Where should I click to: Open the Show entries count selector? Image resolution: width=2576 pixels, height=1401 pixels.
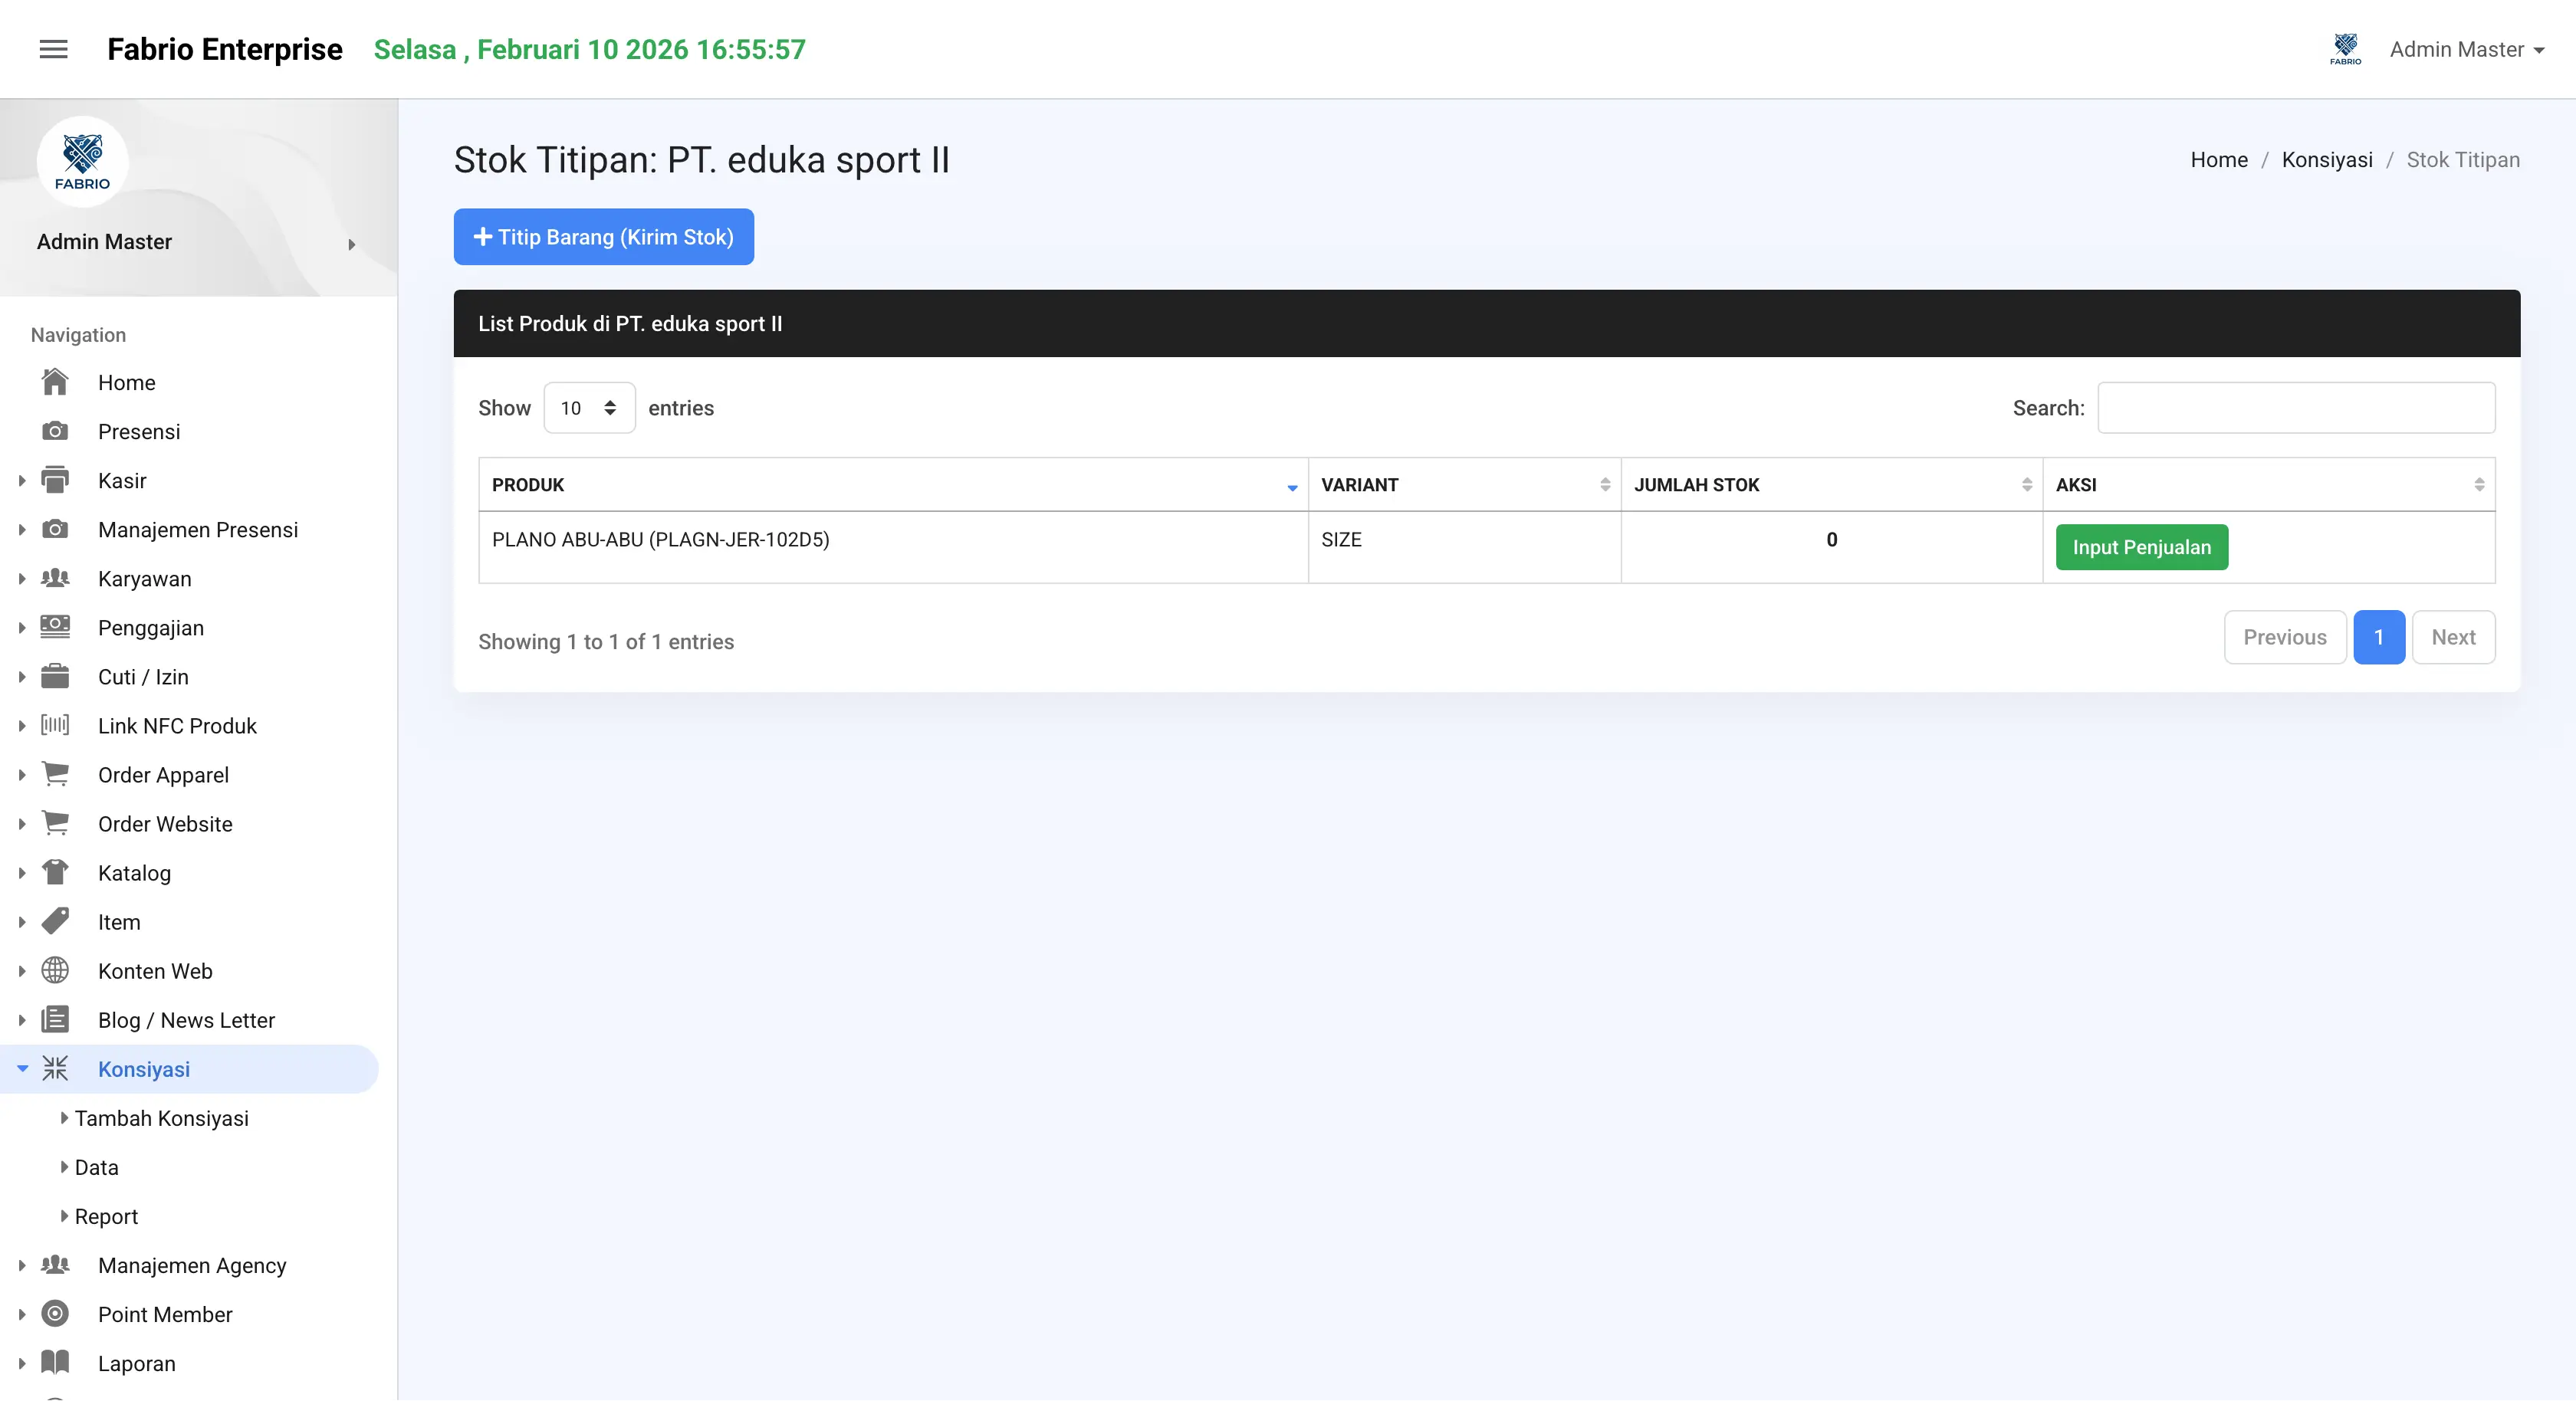589,408
